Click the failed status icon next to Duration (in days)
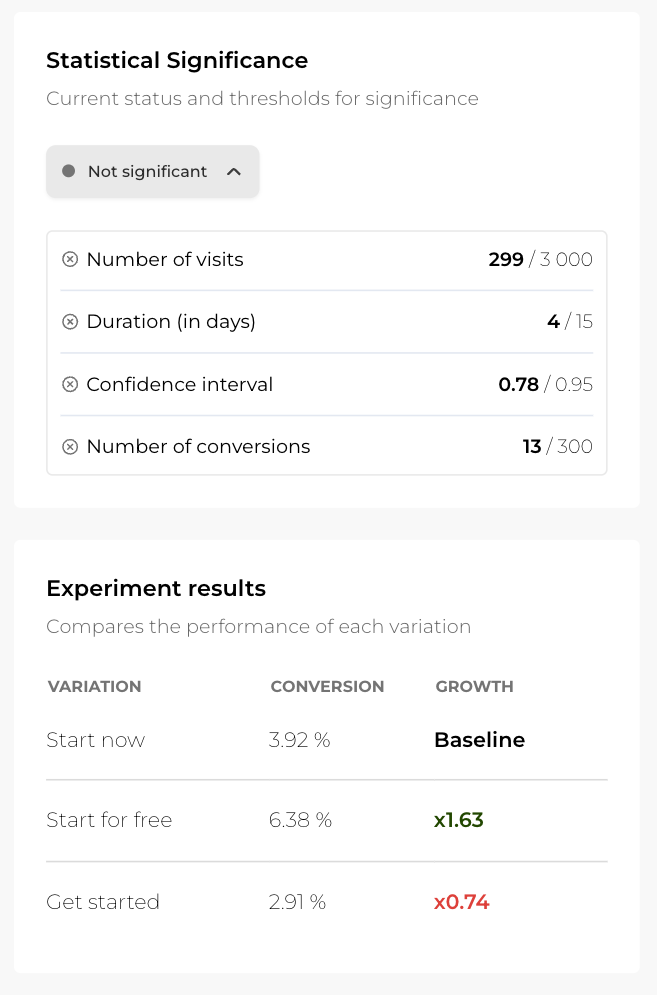This screenshot has width=657, height=995. 70,321
